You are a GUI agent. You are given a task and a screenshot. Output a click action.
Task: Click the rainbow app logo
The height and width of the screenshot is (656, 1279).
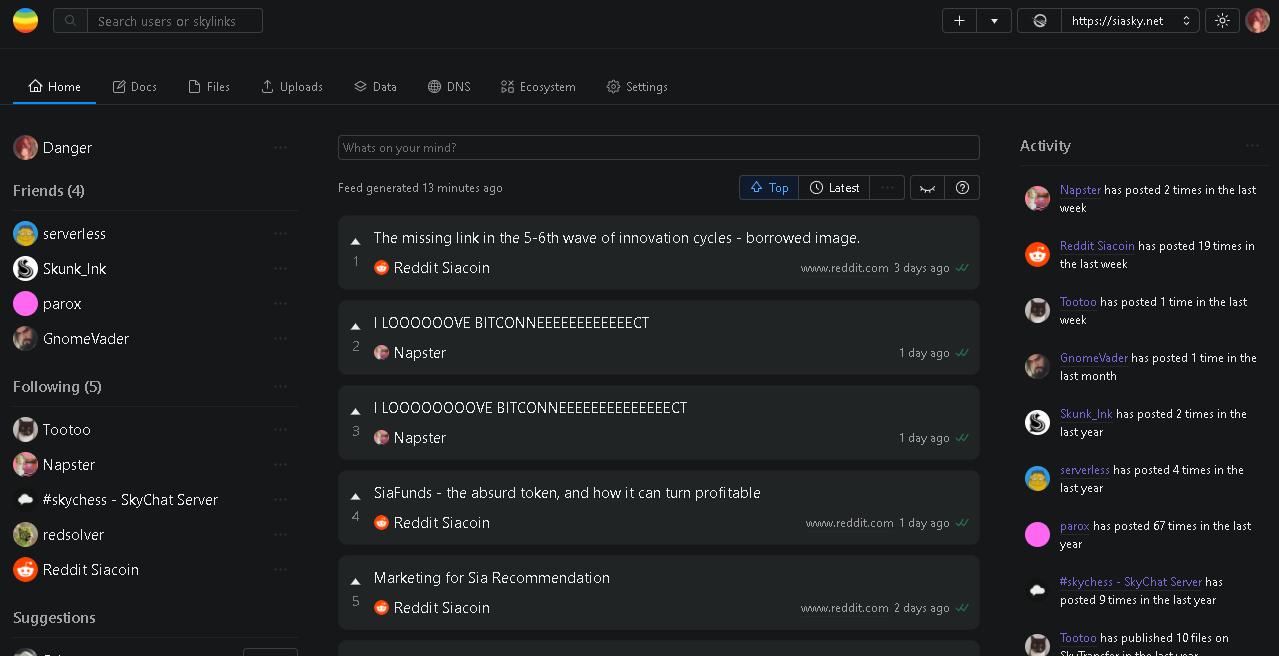tap(26, 20)
